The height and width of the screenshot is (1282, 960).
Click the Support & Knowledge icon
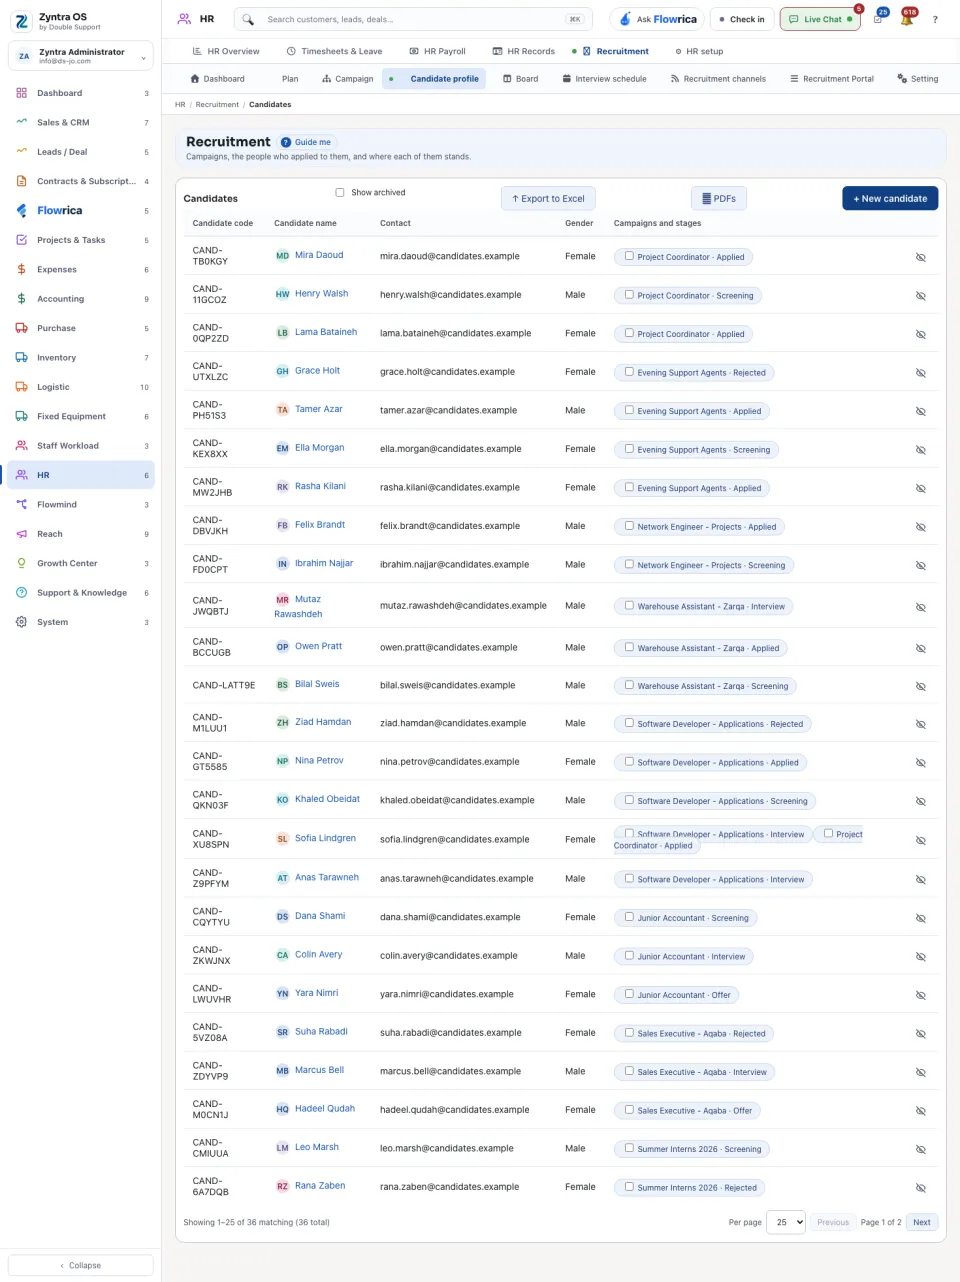(21, 592)
